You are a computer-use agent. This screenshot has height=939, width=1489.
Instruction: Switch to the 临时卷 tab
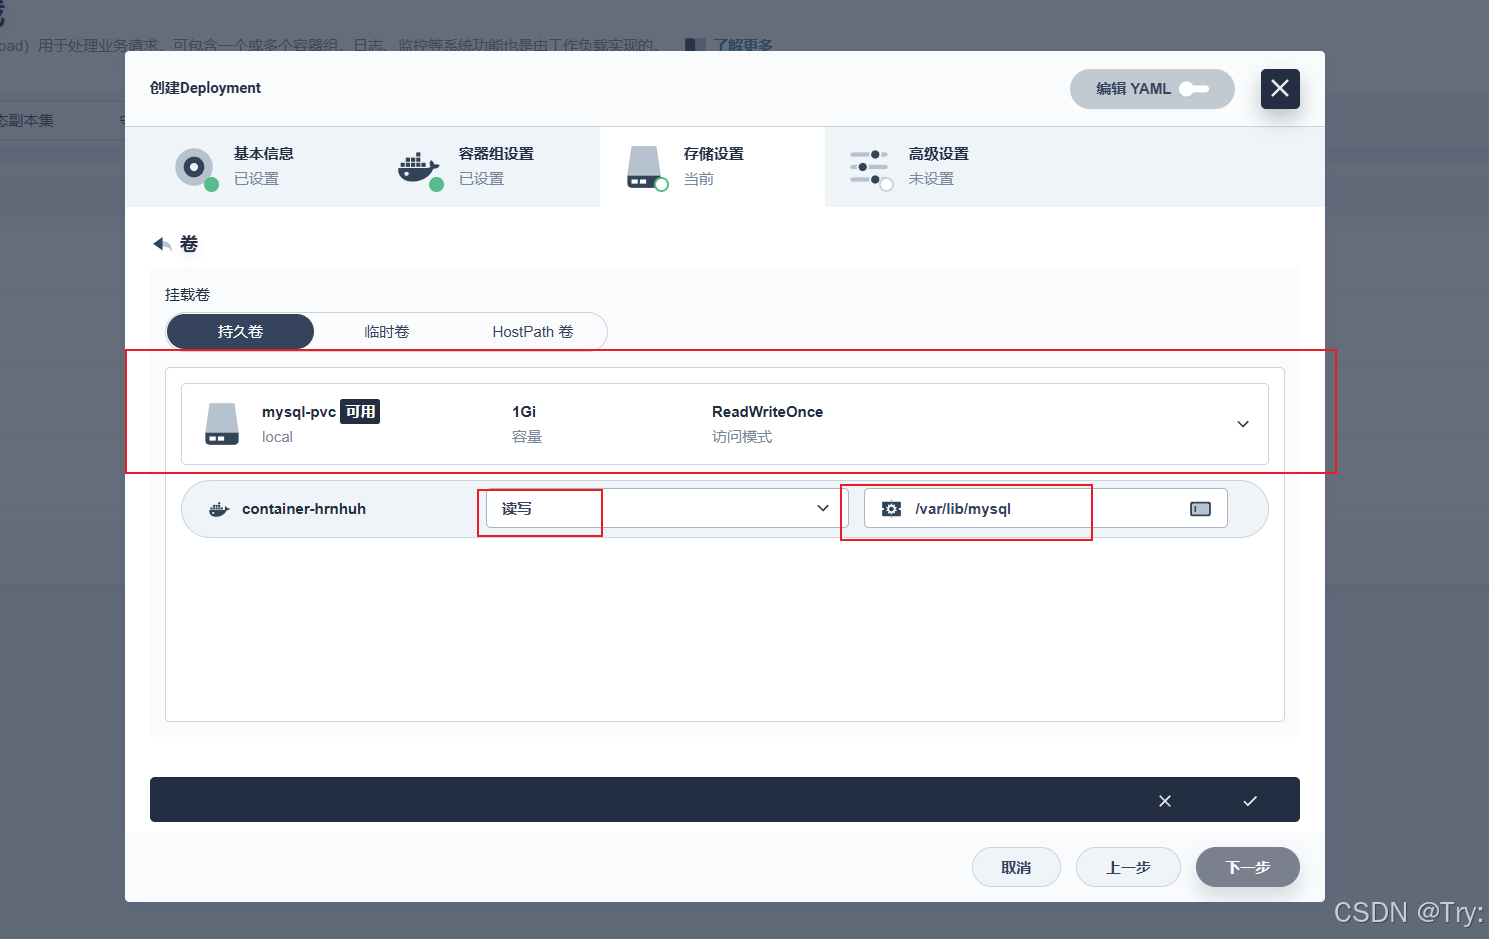click(387, 331)
